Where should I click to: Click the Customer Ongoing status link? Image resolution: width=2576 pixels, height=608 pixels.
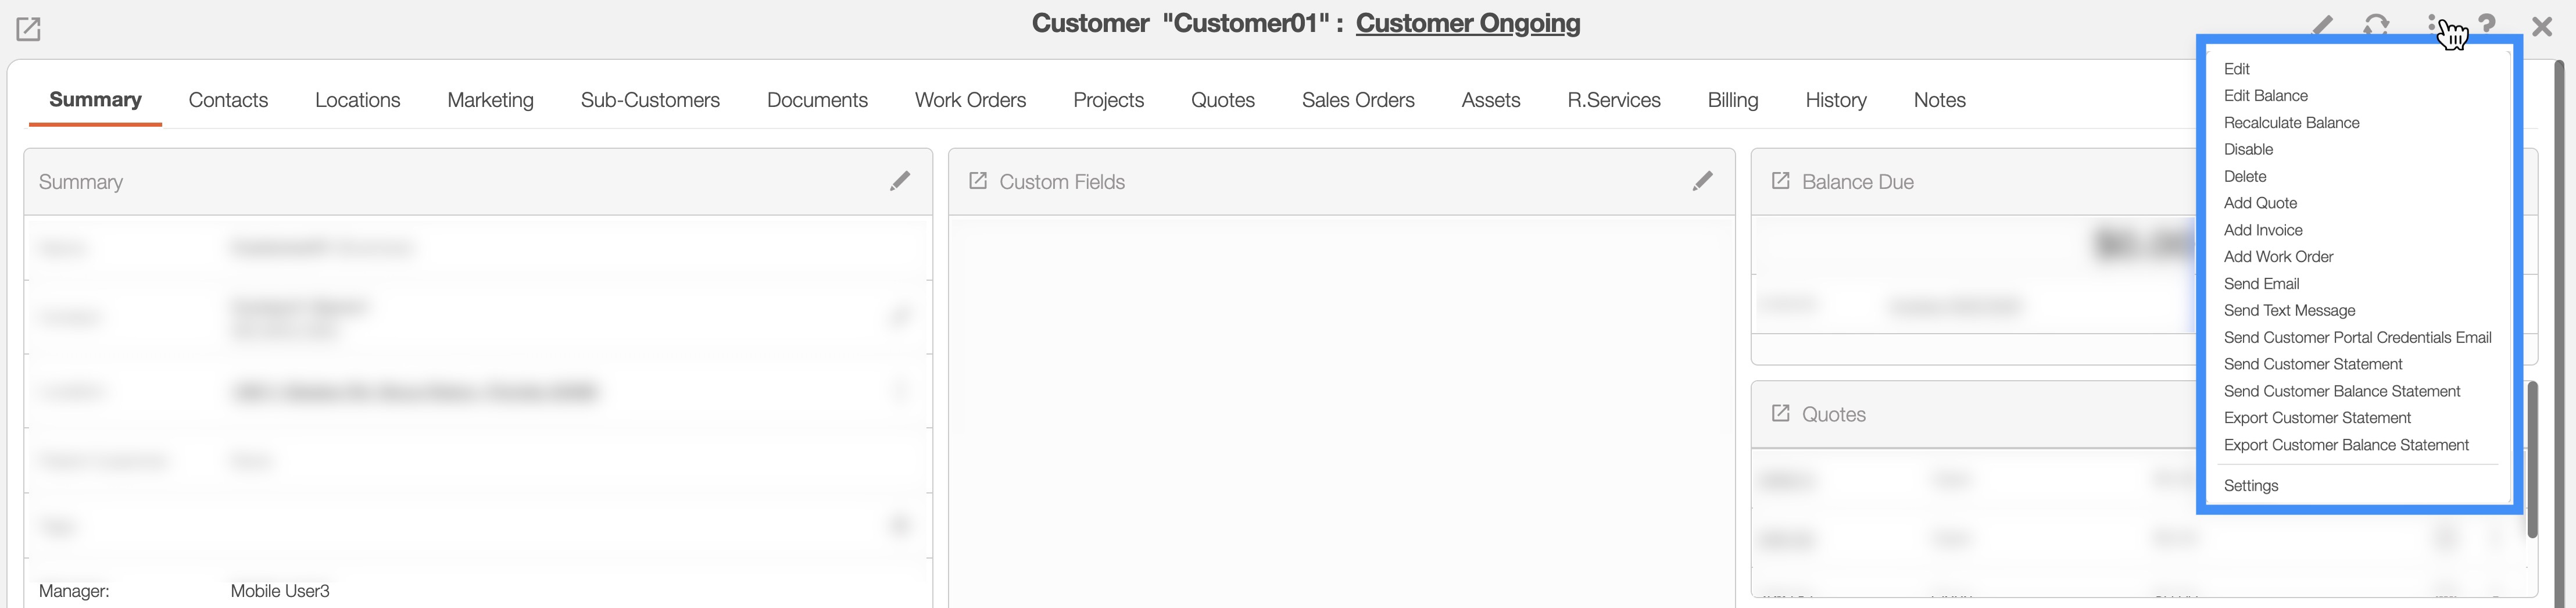click(1467, 23)
